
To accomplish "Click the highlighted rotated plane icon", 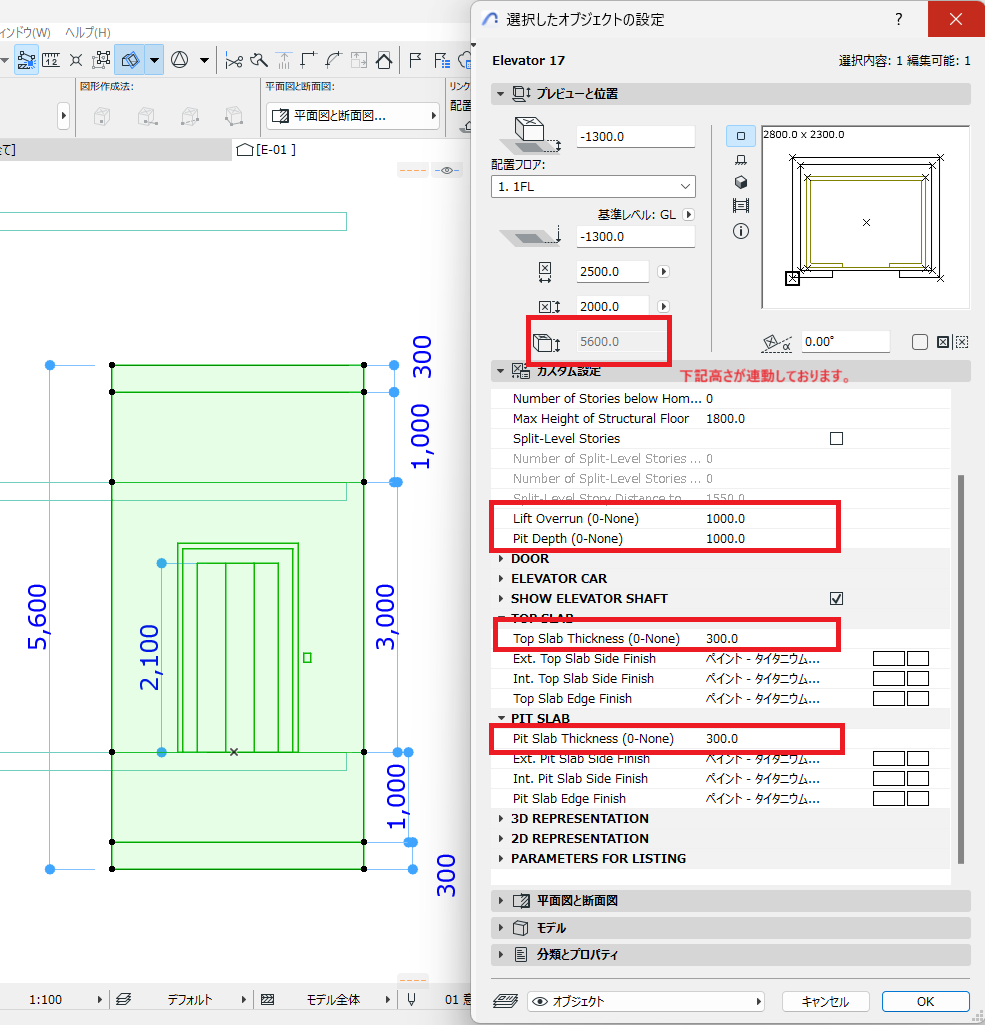I will point(130,61).
